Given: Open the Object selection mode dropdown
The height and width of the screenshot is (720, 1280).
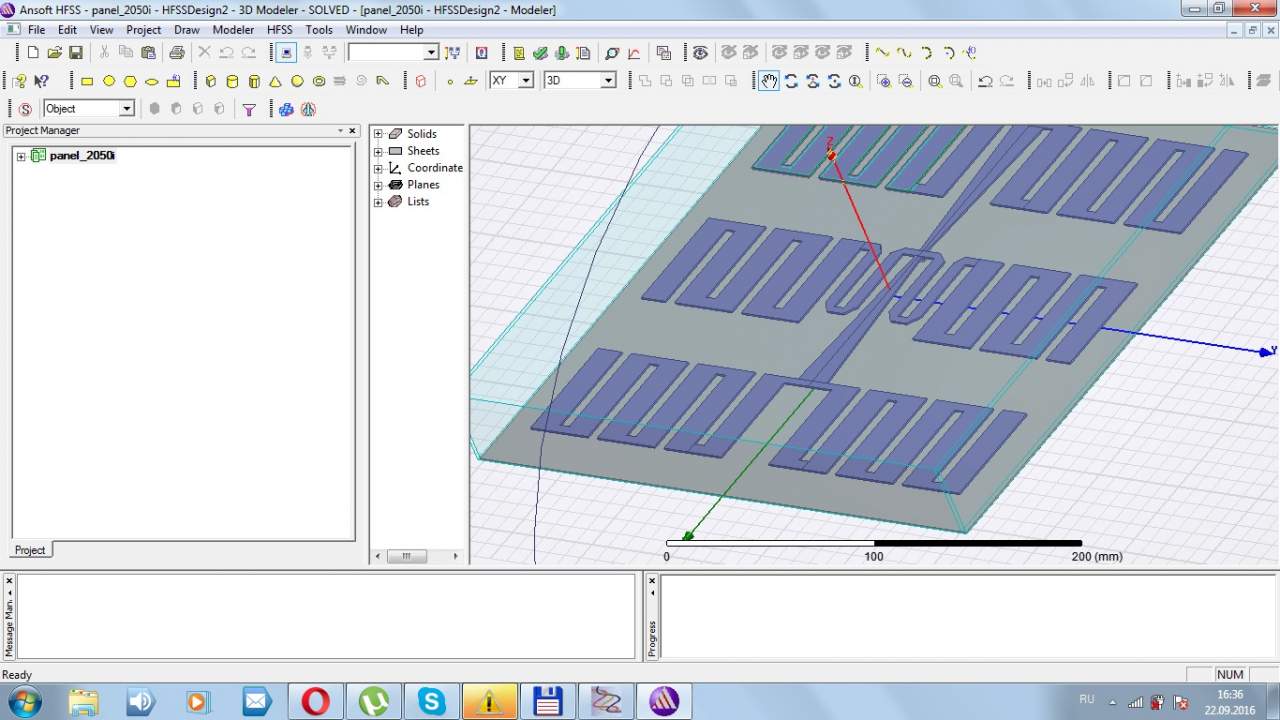Looking at the screenshot, I should (126, 109).
